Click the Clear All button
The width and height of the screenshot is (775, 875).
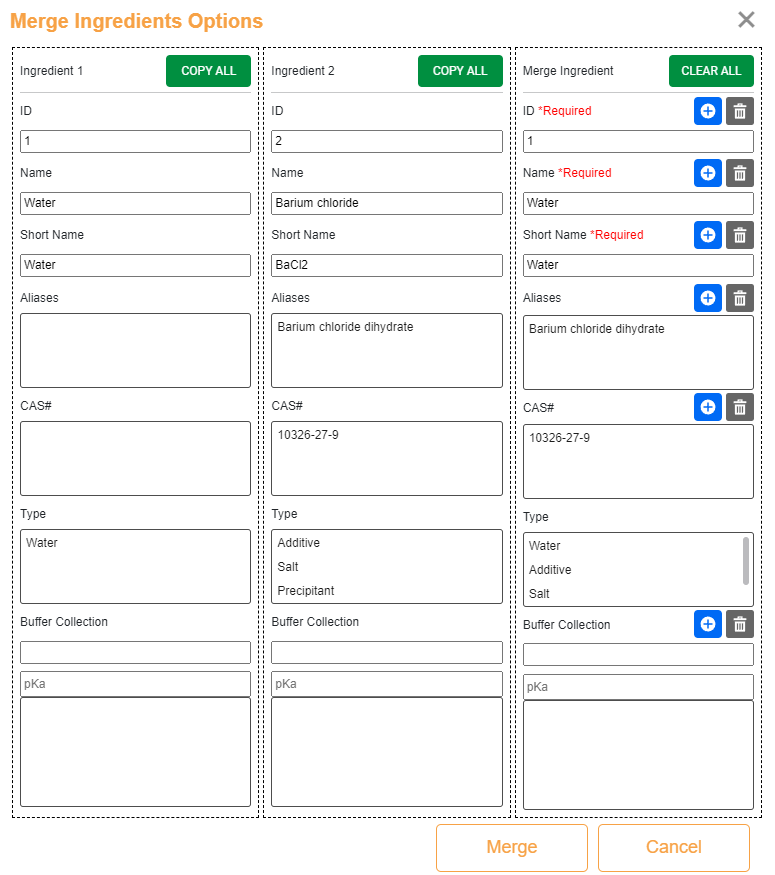(x=710, y=71)
